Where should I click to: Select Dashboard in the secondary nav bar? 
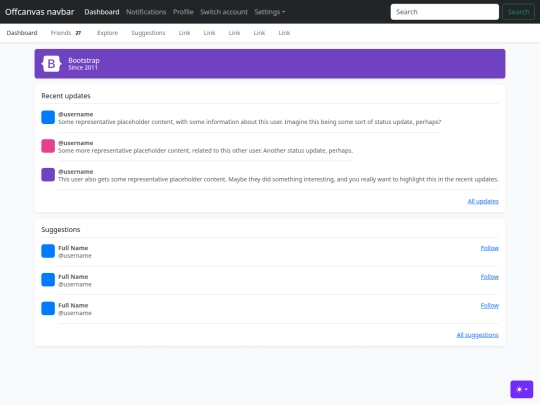[22, 33]
